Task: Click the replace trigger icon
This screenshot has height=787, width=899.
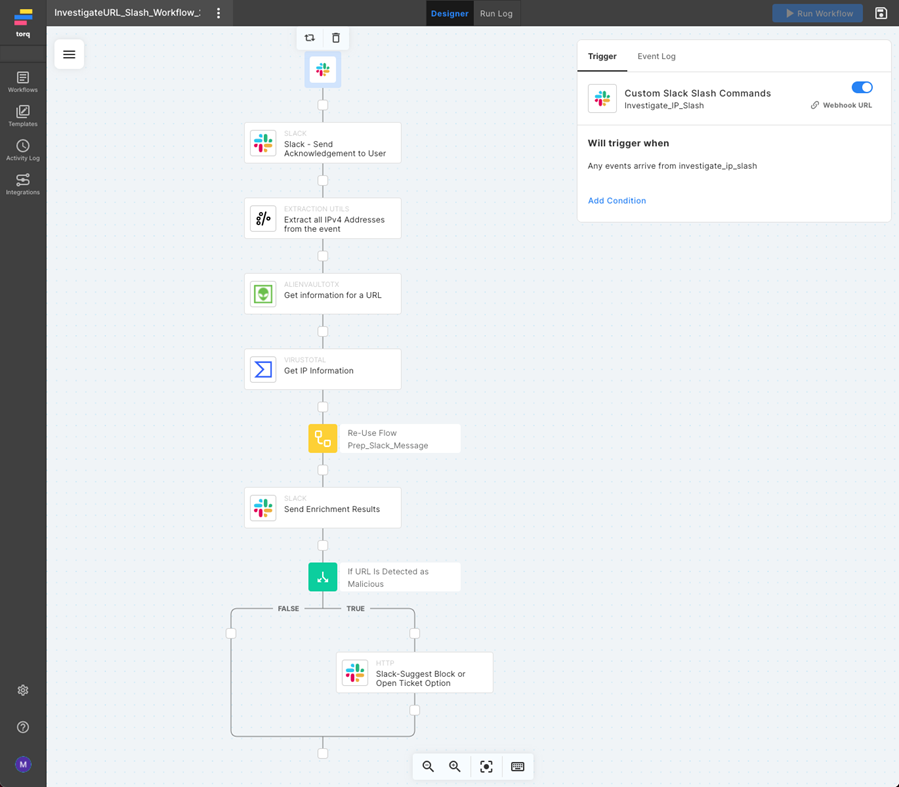Action: click(x=310, y=38)
